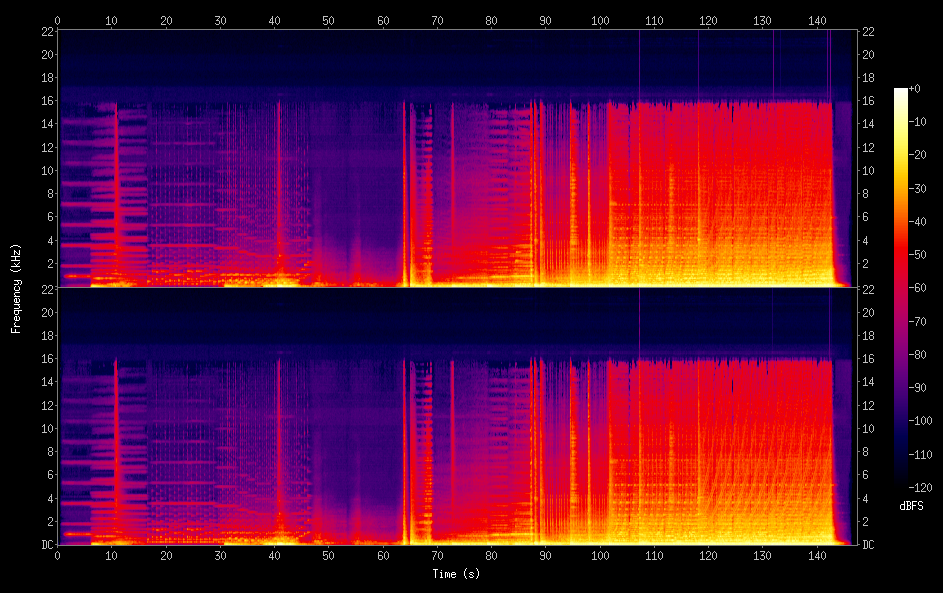Select the 50 second tick on bottom time axis

[328, 556]
